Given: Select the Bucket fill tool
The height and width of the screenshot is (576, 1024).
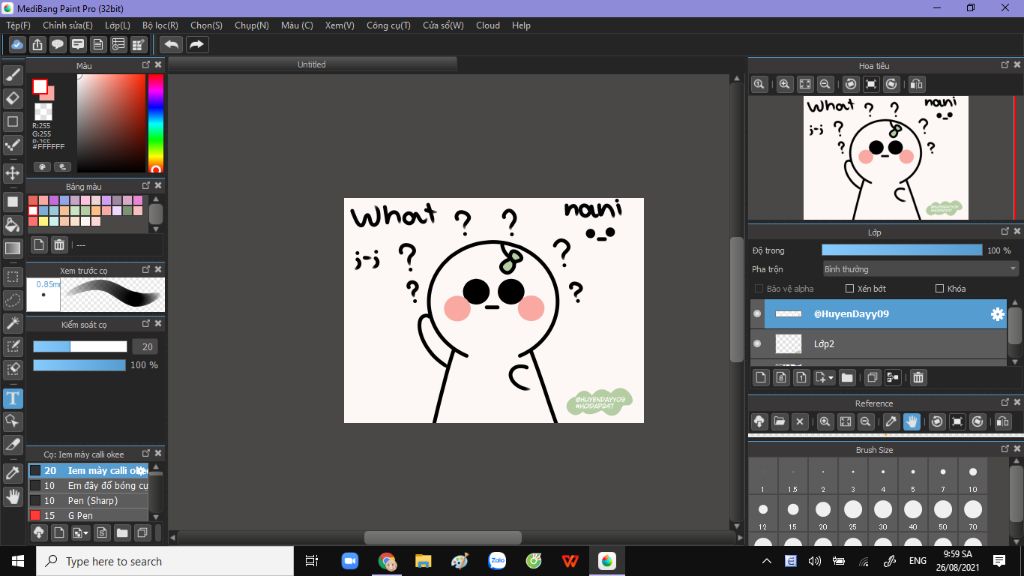Looking at the screenshot, I should [12, 225].
